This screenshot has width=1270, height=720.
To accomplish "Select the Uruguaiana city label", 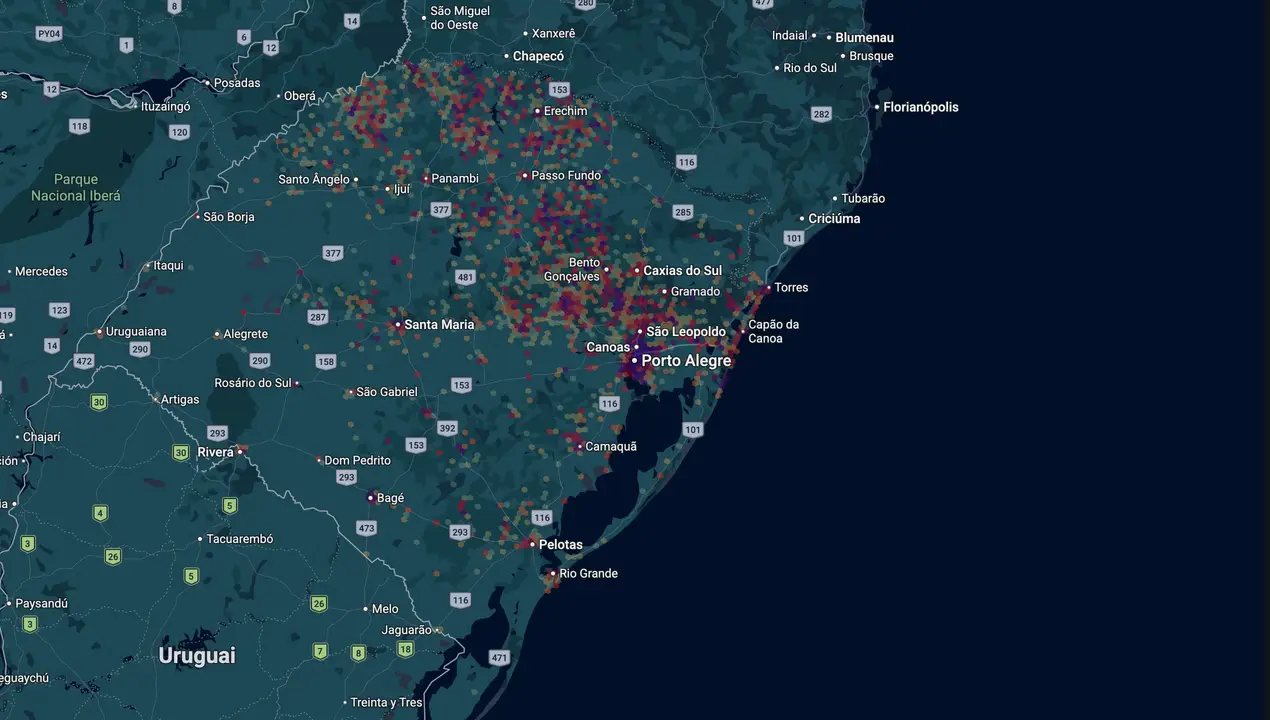I will tap(137, 331).
